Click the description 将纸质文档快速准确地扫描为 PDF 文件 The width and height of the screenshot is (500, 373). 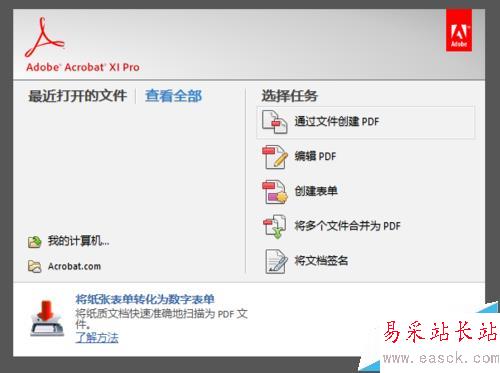point(162,319)
